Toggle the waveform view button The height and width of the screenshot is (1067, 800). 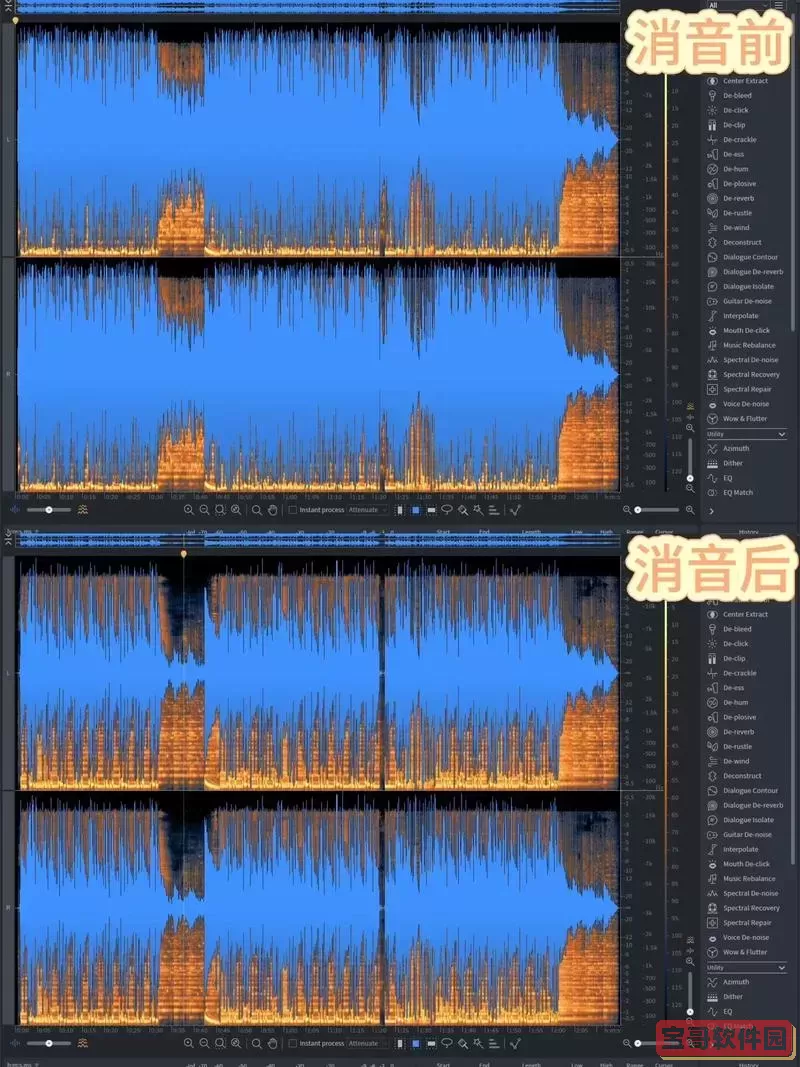click(398, 511)
